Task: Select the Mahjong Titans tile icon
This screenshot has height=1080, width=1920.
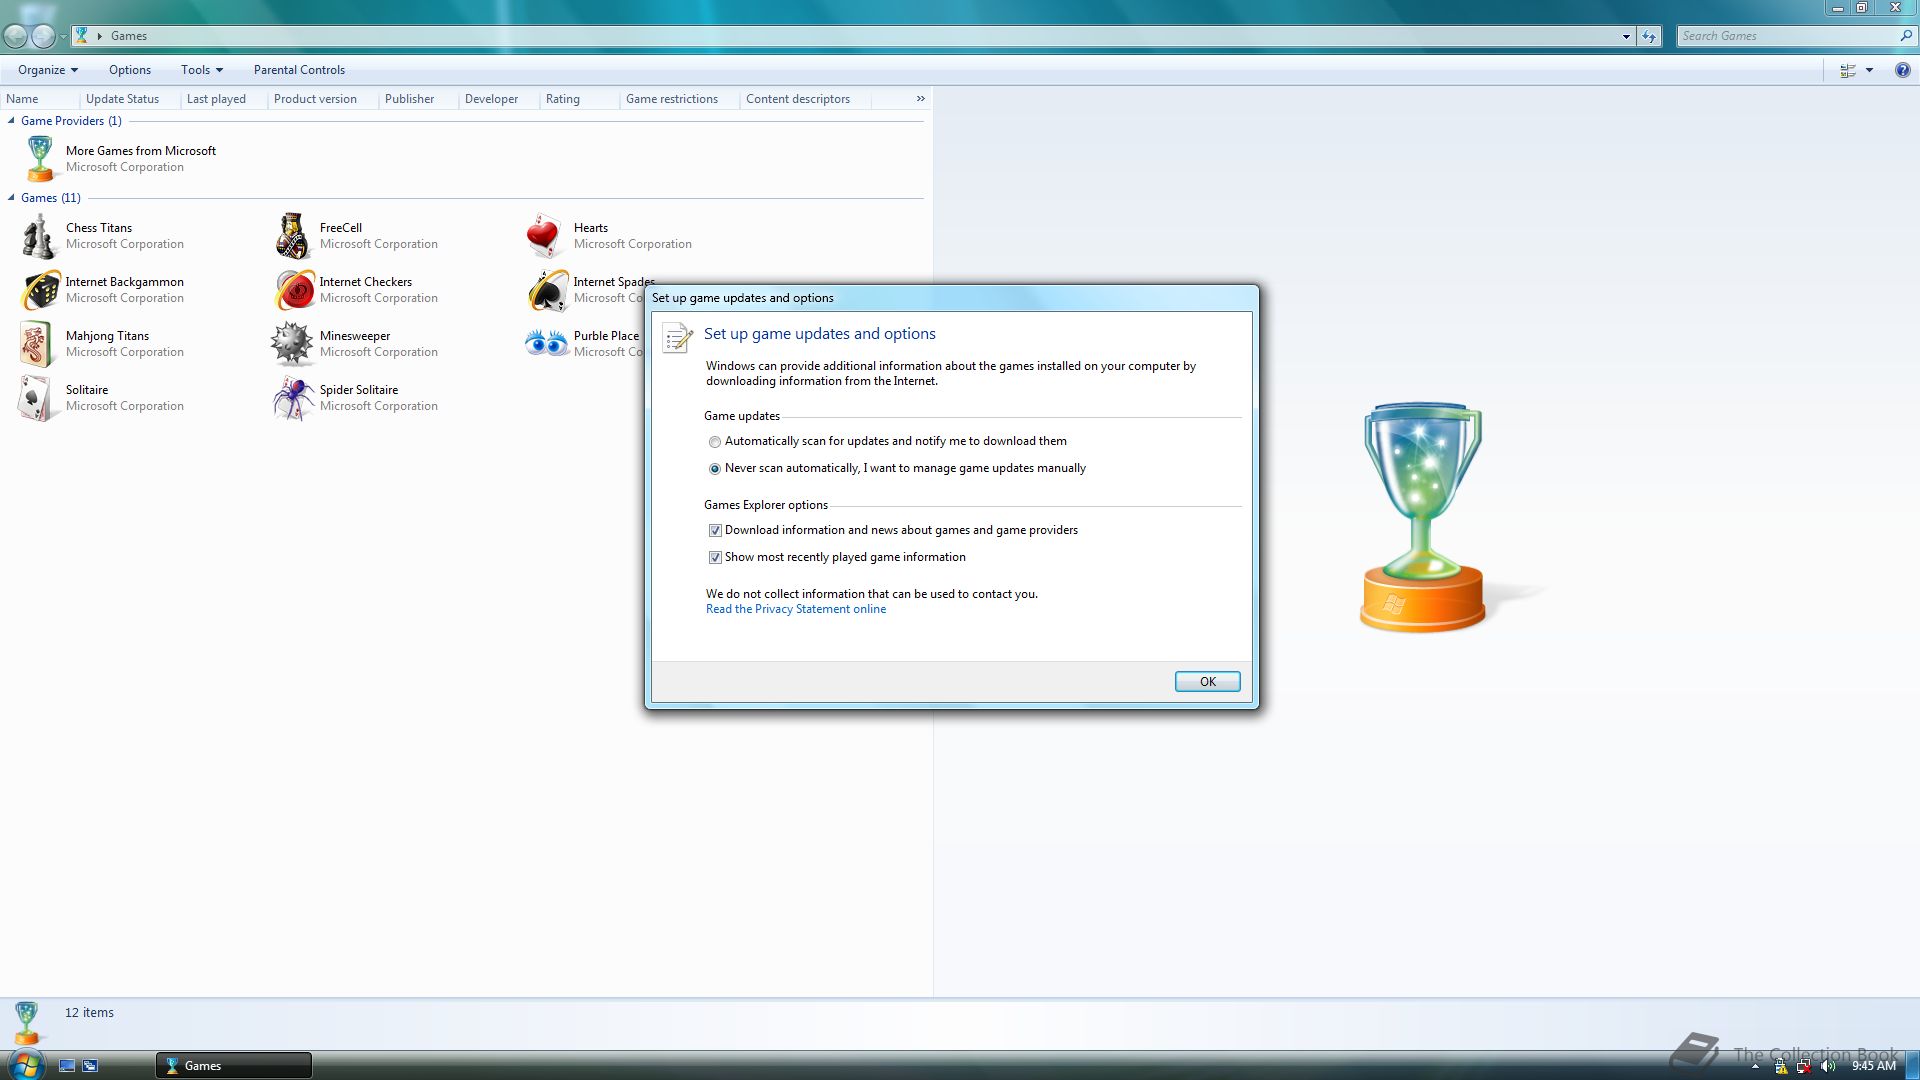Action: click(37, 344)
